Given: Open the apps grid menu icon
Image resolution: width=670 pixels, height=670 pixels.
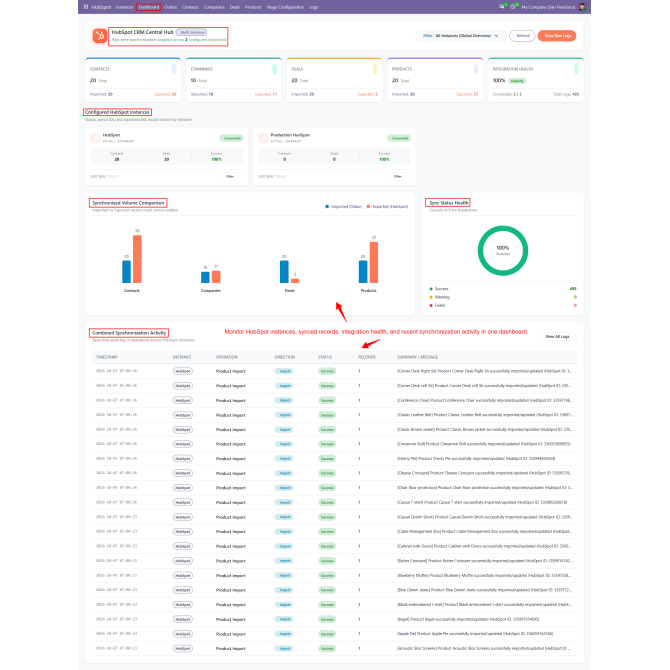Looking at the screenshot, I should pos(86,7).
